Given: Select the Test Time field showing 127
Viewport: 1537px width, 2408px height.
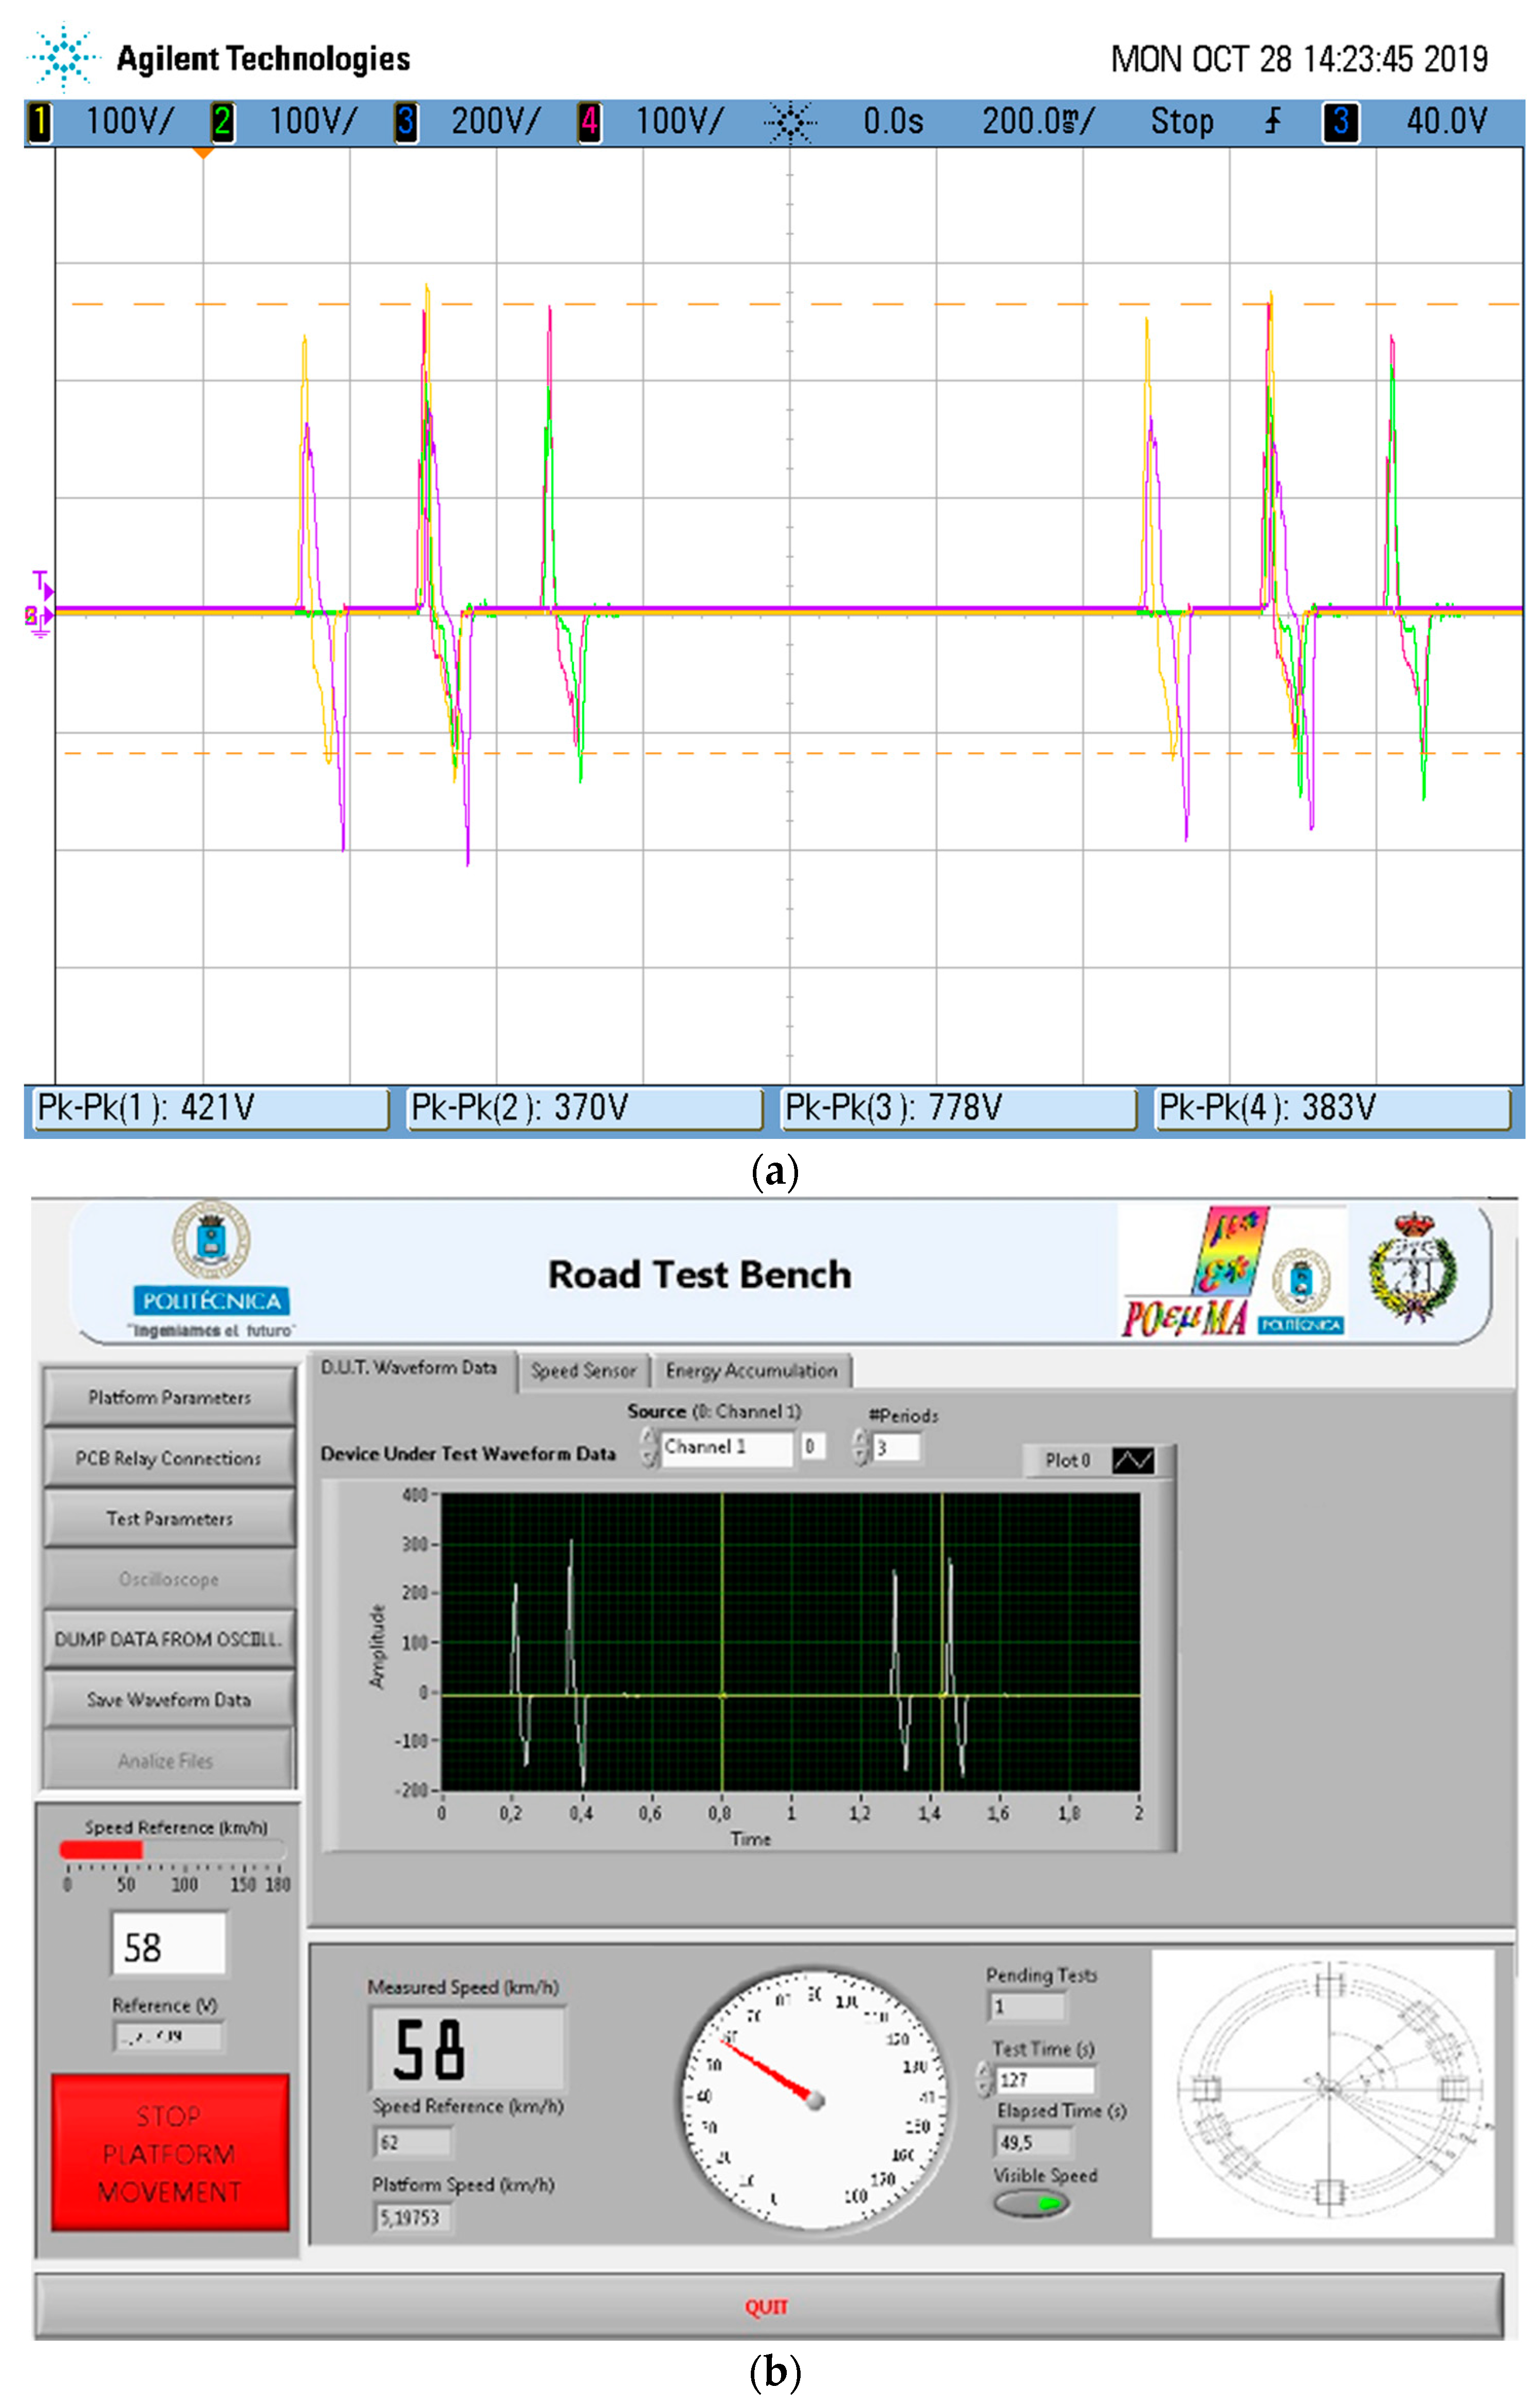Looking at the screenshot, I should pyautogui.click(x=1046, y=2080).
